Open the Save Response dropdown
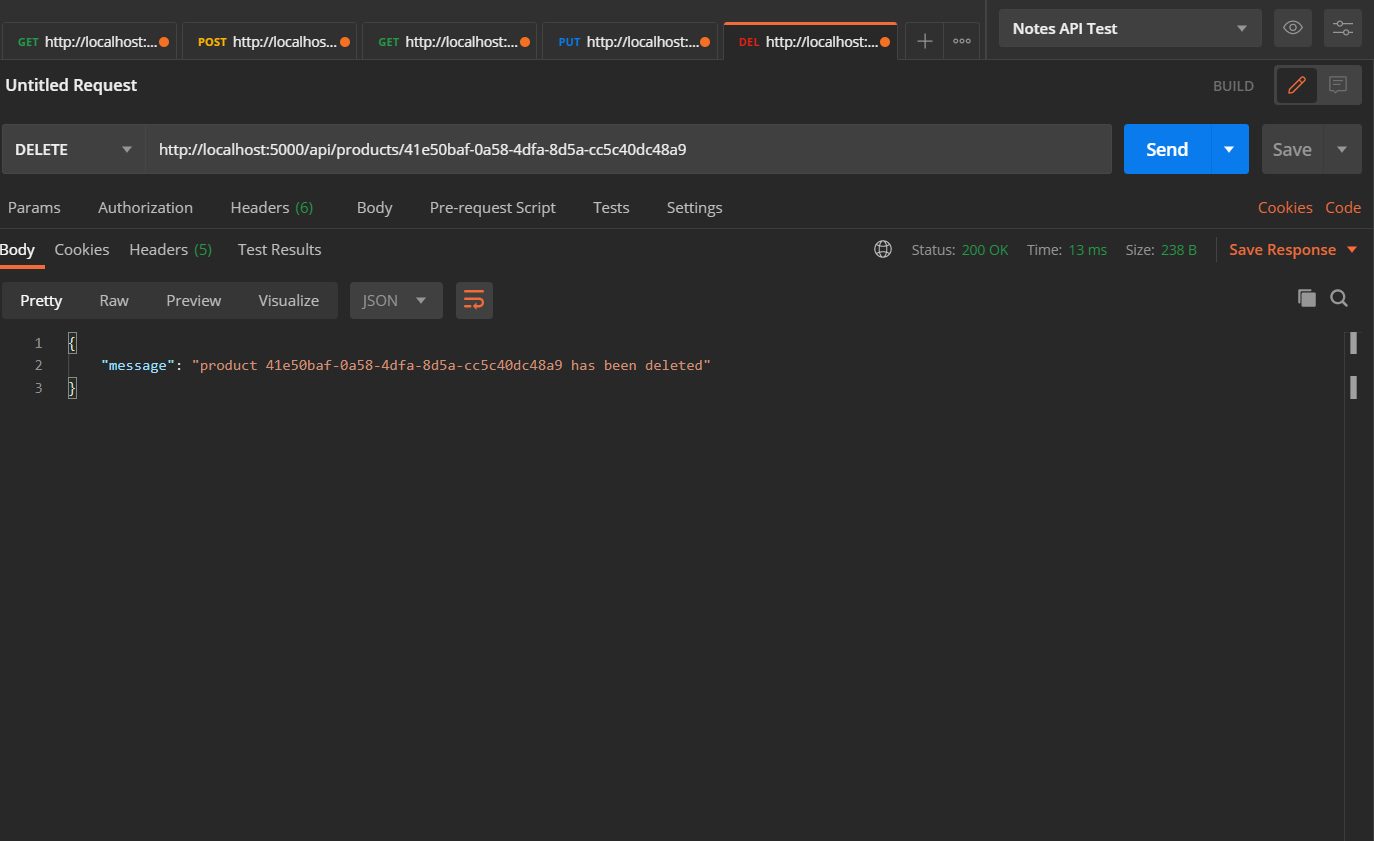 [1293, 250]
